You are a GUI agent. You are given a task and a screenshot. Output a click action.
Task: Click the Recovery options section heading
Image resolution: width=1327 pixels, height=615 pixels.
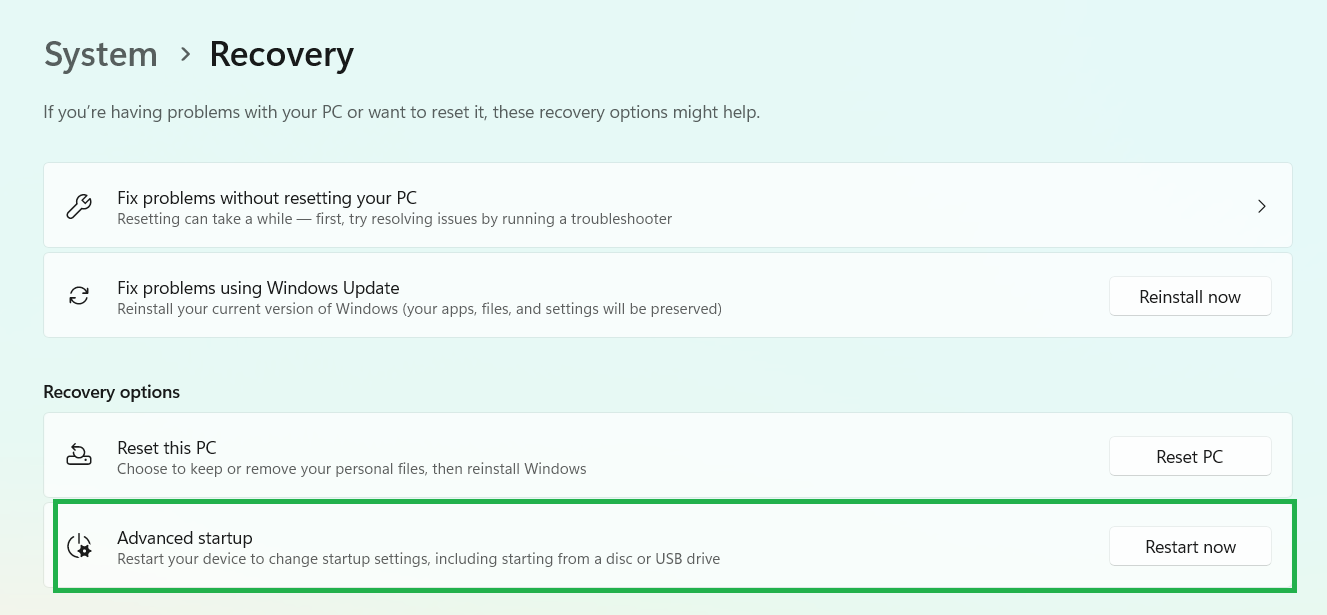pos(112,392)
